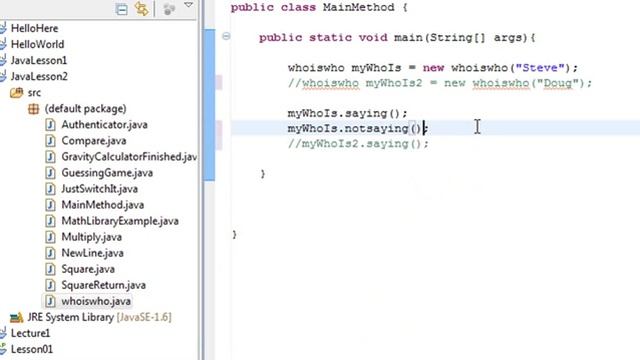Select NewLine.java file
This screenshot has width=640, height=360.
click(x=93, y=253)
